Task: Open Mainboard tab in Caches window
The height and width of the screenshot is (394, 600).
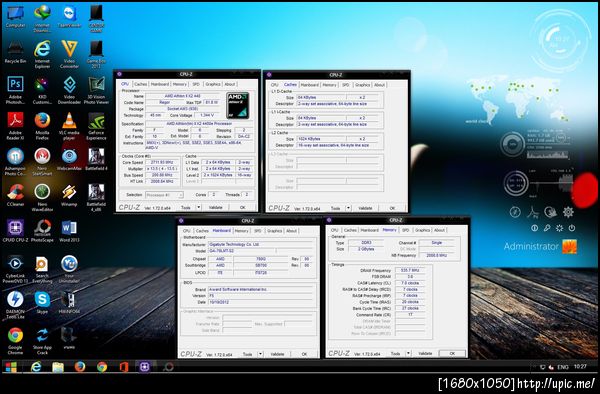Action: click(x=310, y=85)
